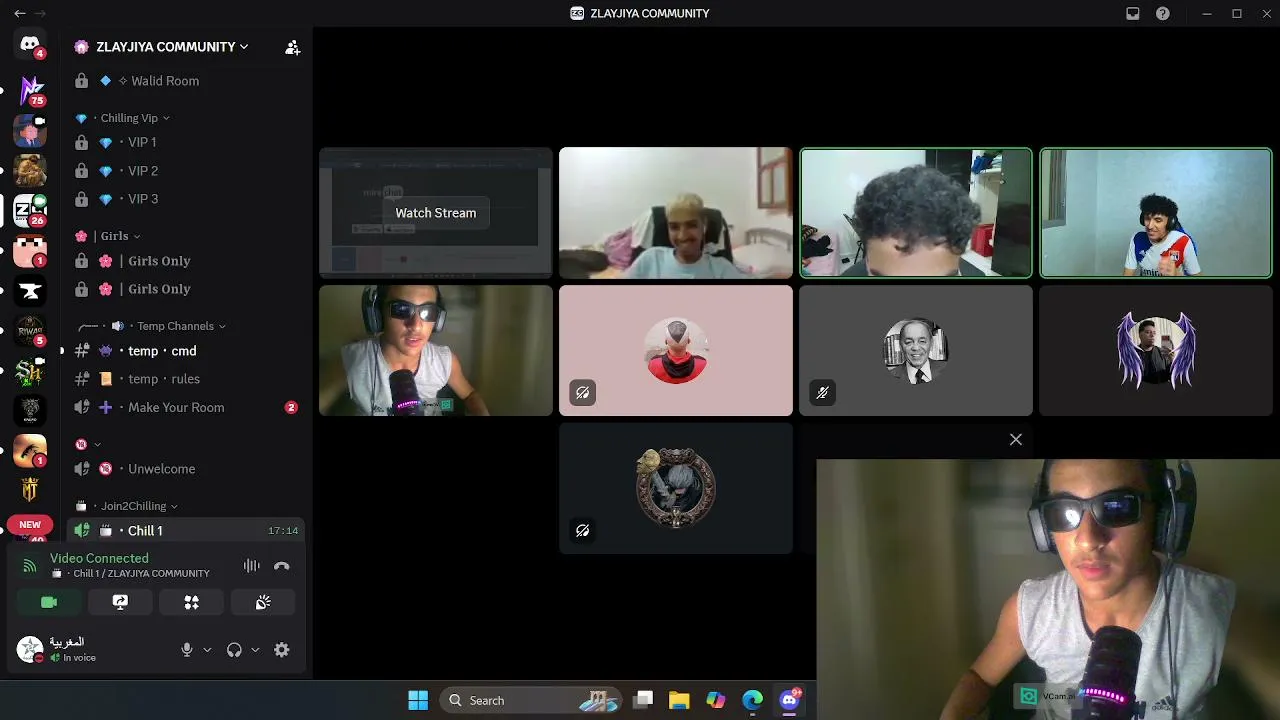
Task: Deafen using the headphones button
Action: pyautogui.click(x=234, y=650)
